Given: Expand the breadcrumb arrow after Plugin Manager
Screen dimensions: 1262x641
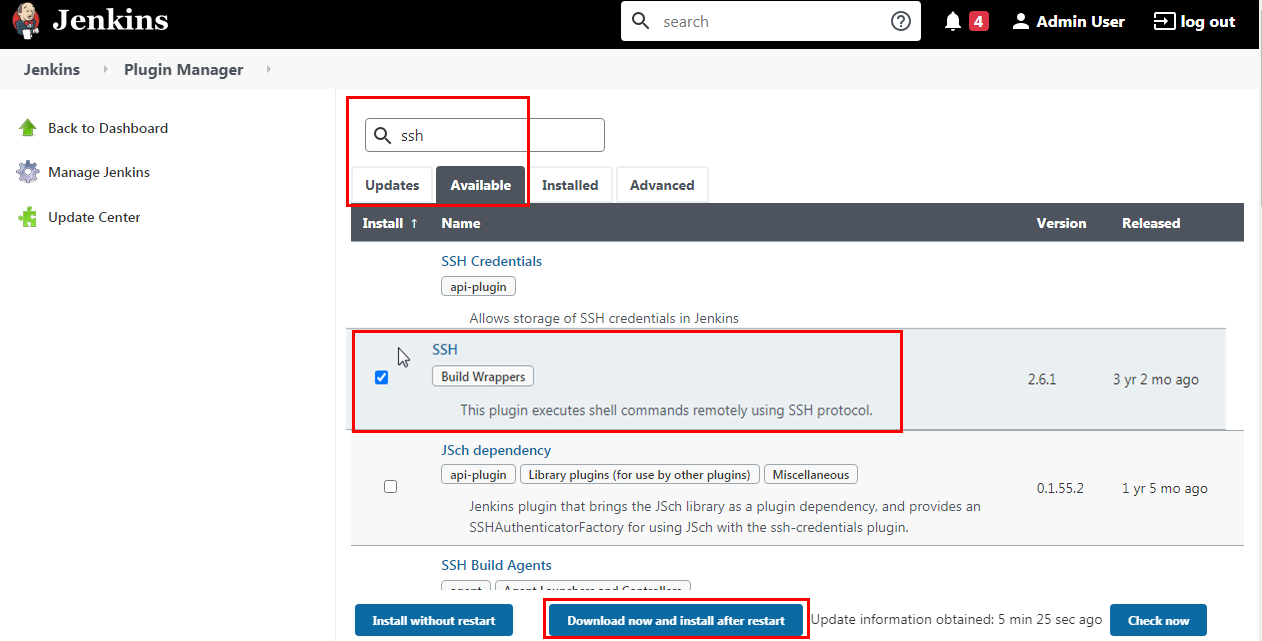Looking at the screenshot, I should coord(268,70).
